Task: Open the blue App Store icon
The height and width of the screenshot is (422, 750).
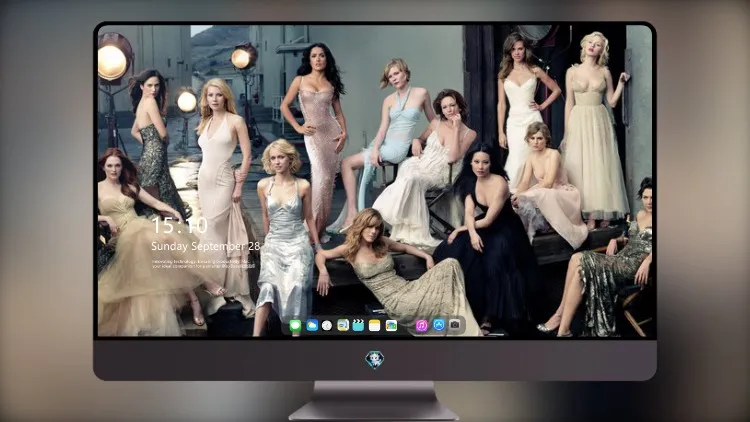Action: click(x=439, y=325)
